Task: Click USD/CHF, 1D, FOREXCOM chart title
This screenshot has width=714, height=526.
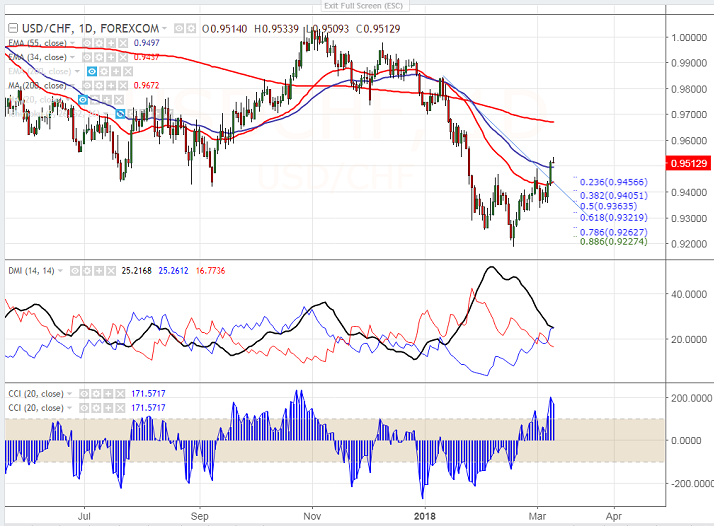Action: [x=91, y=29]
